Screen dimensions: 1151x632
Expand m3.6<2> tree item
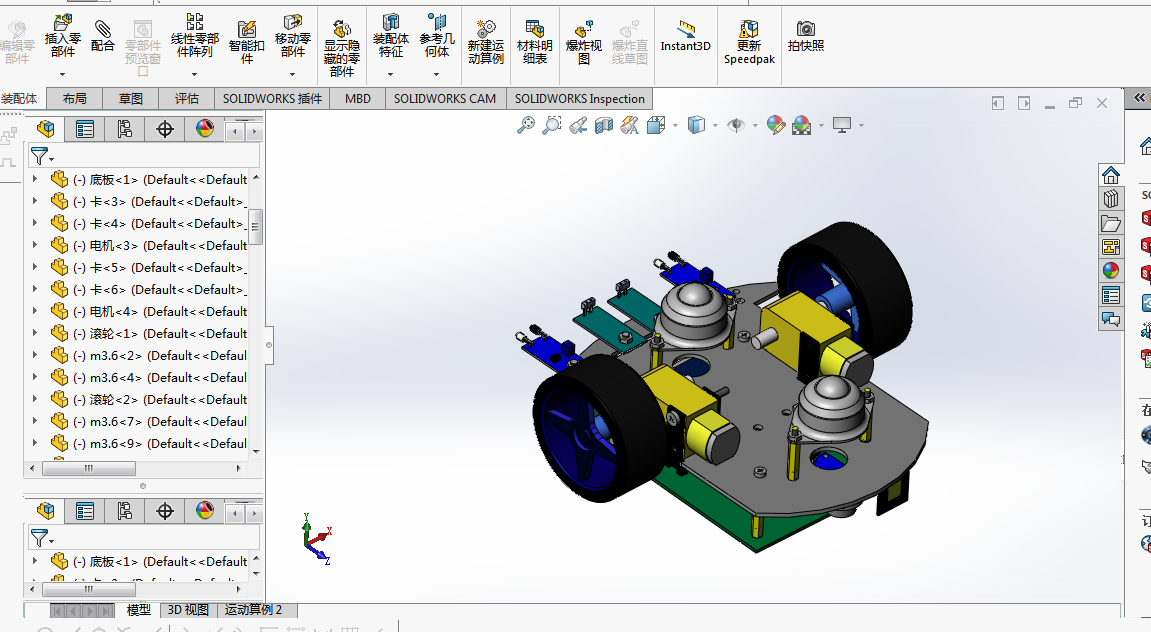pos(35,355)
